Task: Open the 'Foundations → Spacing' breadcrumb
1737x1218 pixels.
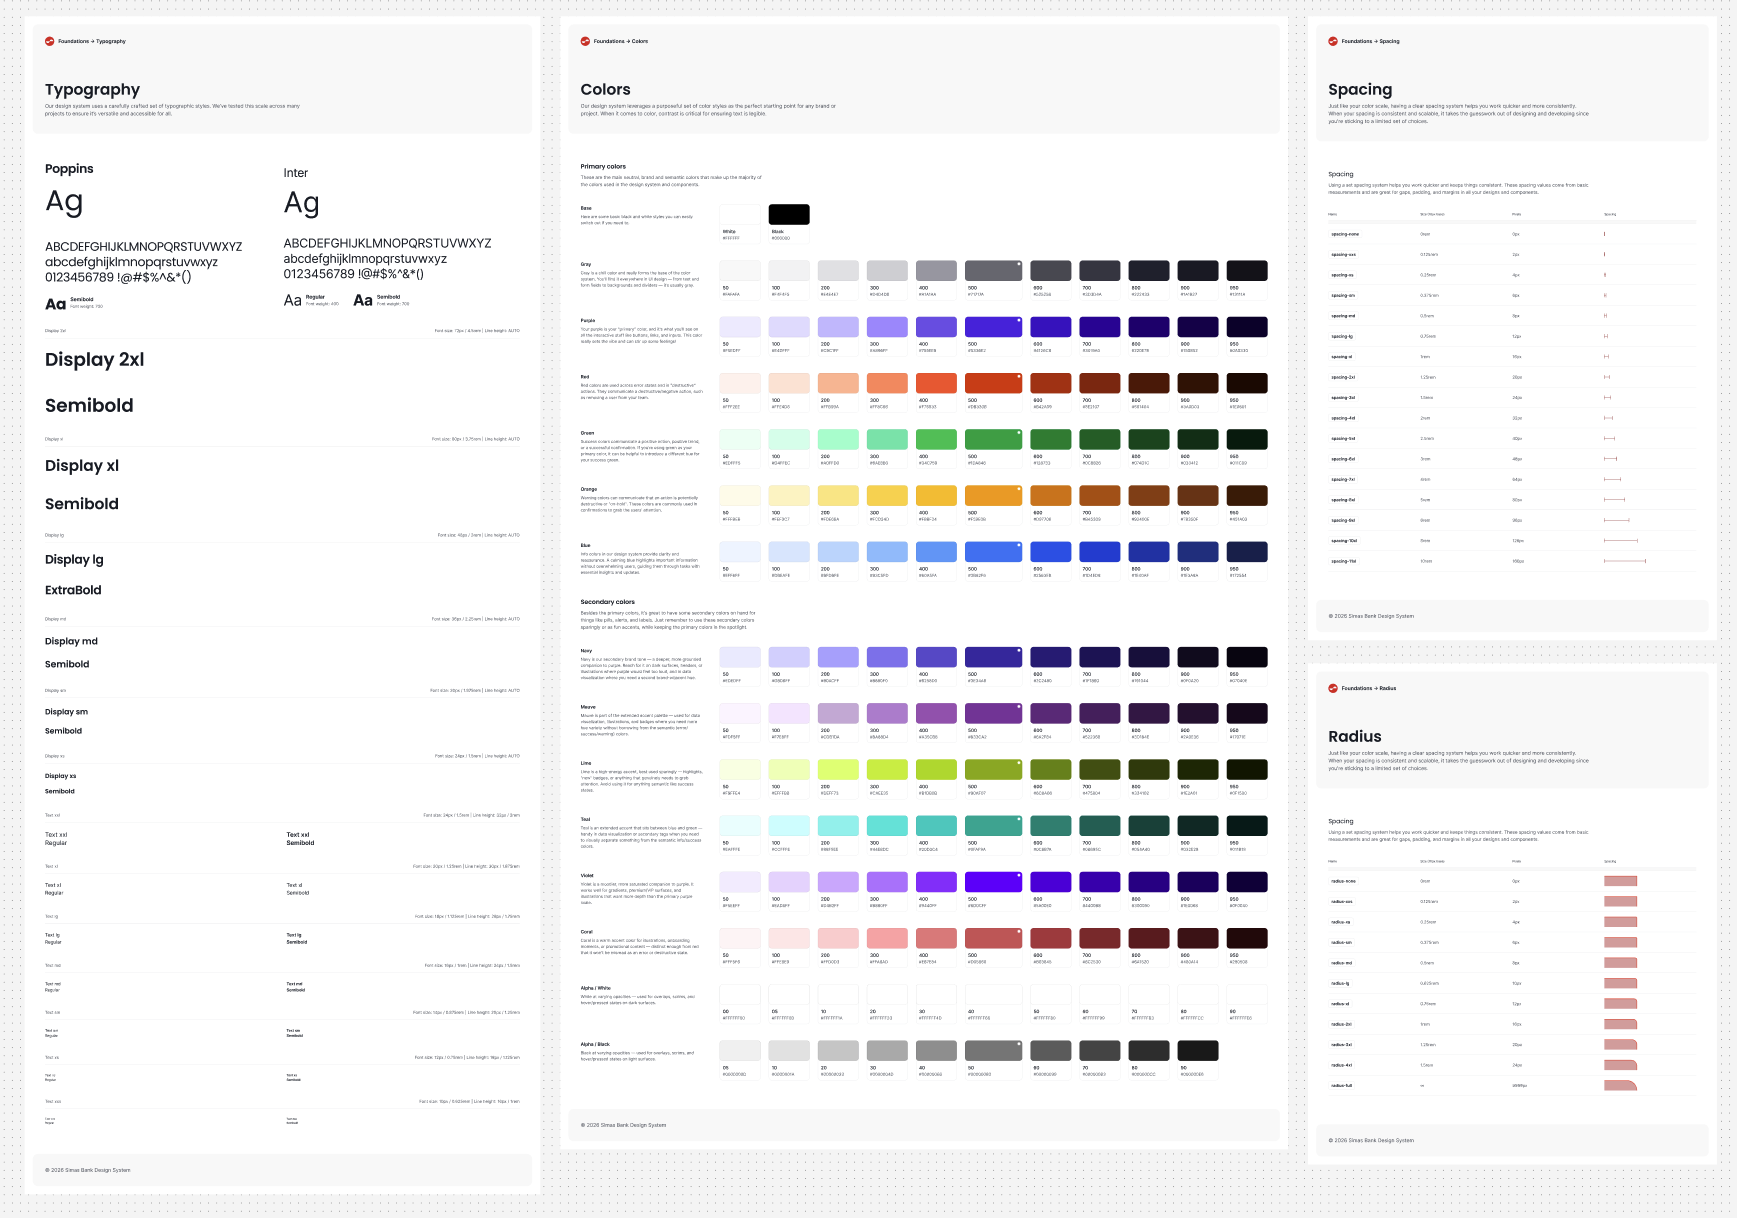Action: point(1371,41)
